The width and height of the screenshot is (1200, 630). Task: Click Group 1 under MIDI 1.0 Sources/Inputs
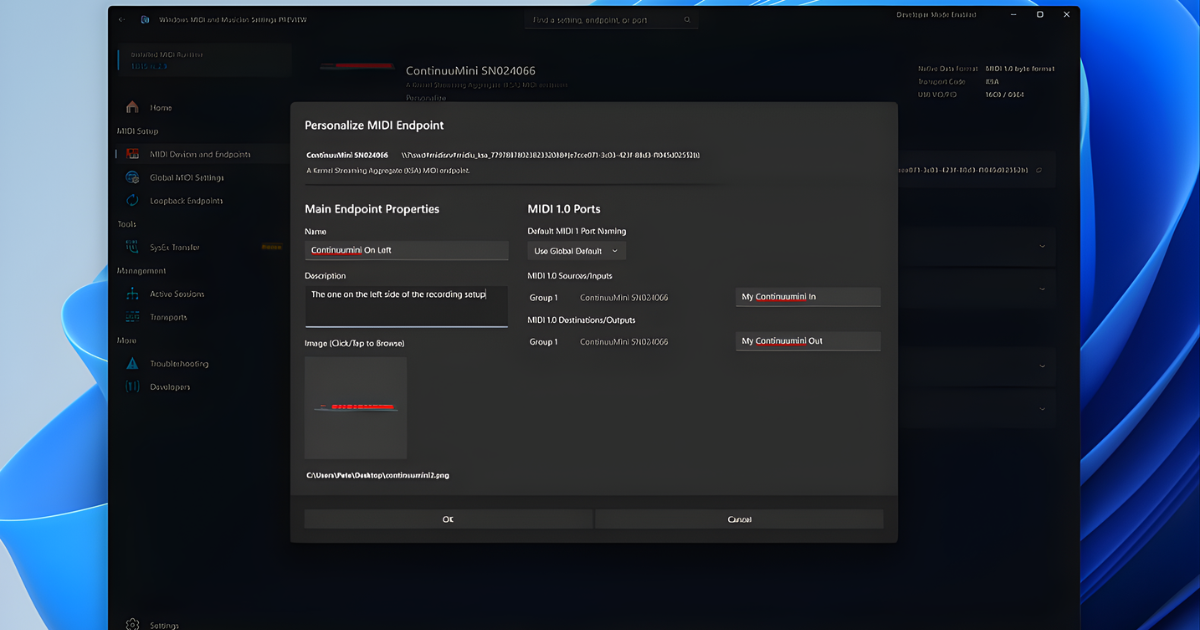pyautogui.click(x=544, y=298)
